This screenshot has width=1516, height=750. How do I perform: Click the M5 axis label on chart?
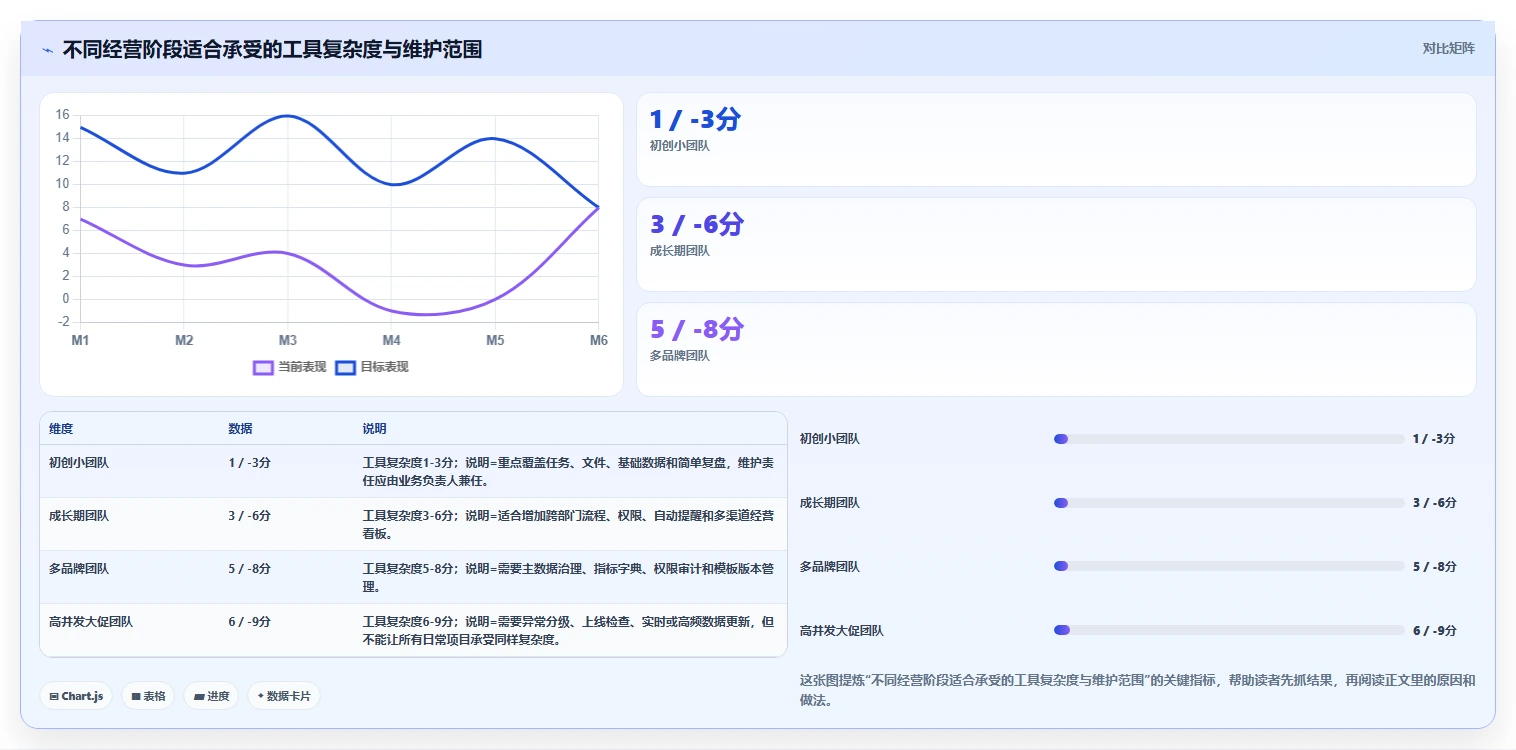pyautogui.click(x=495, y=341)
